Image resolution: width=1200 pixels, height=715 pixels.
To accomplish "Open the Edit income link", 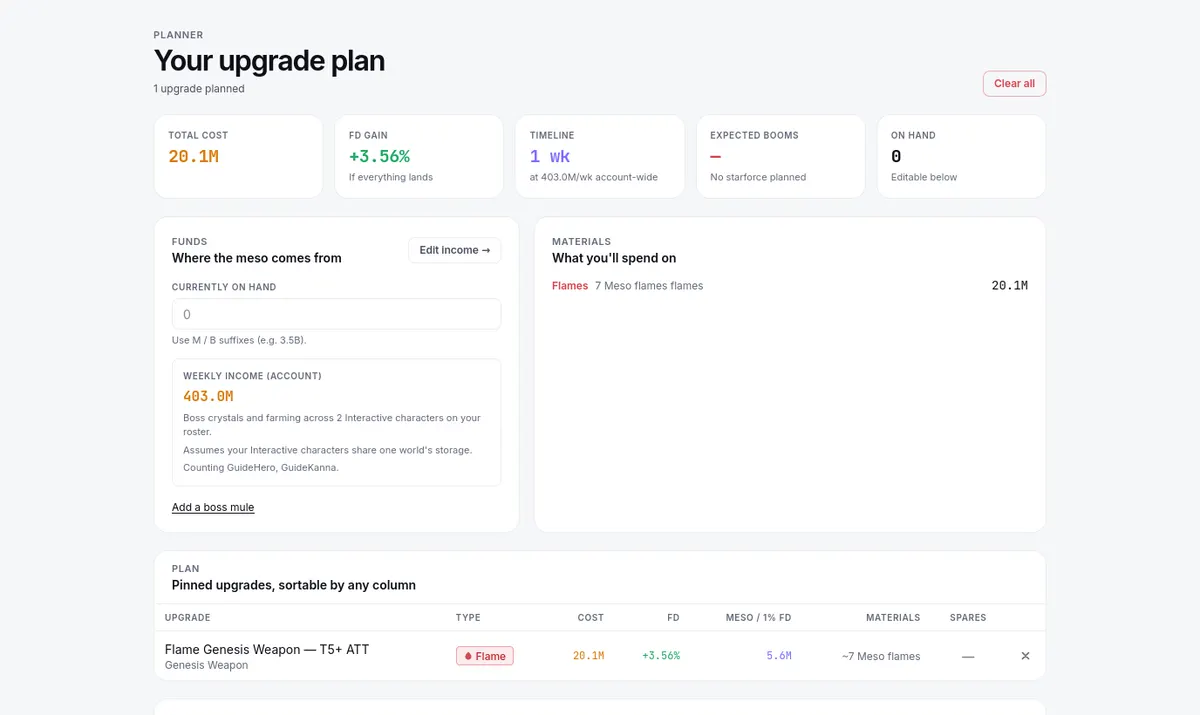I will coord(455,250).
